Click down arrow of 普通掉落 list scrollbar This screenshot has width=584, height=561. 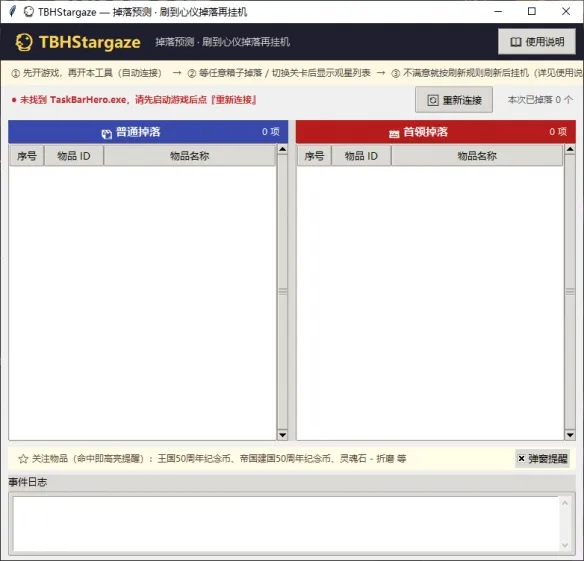click(283, 435)
